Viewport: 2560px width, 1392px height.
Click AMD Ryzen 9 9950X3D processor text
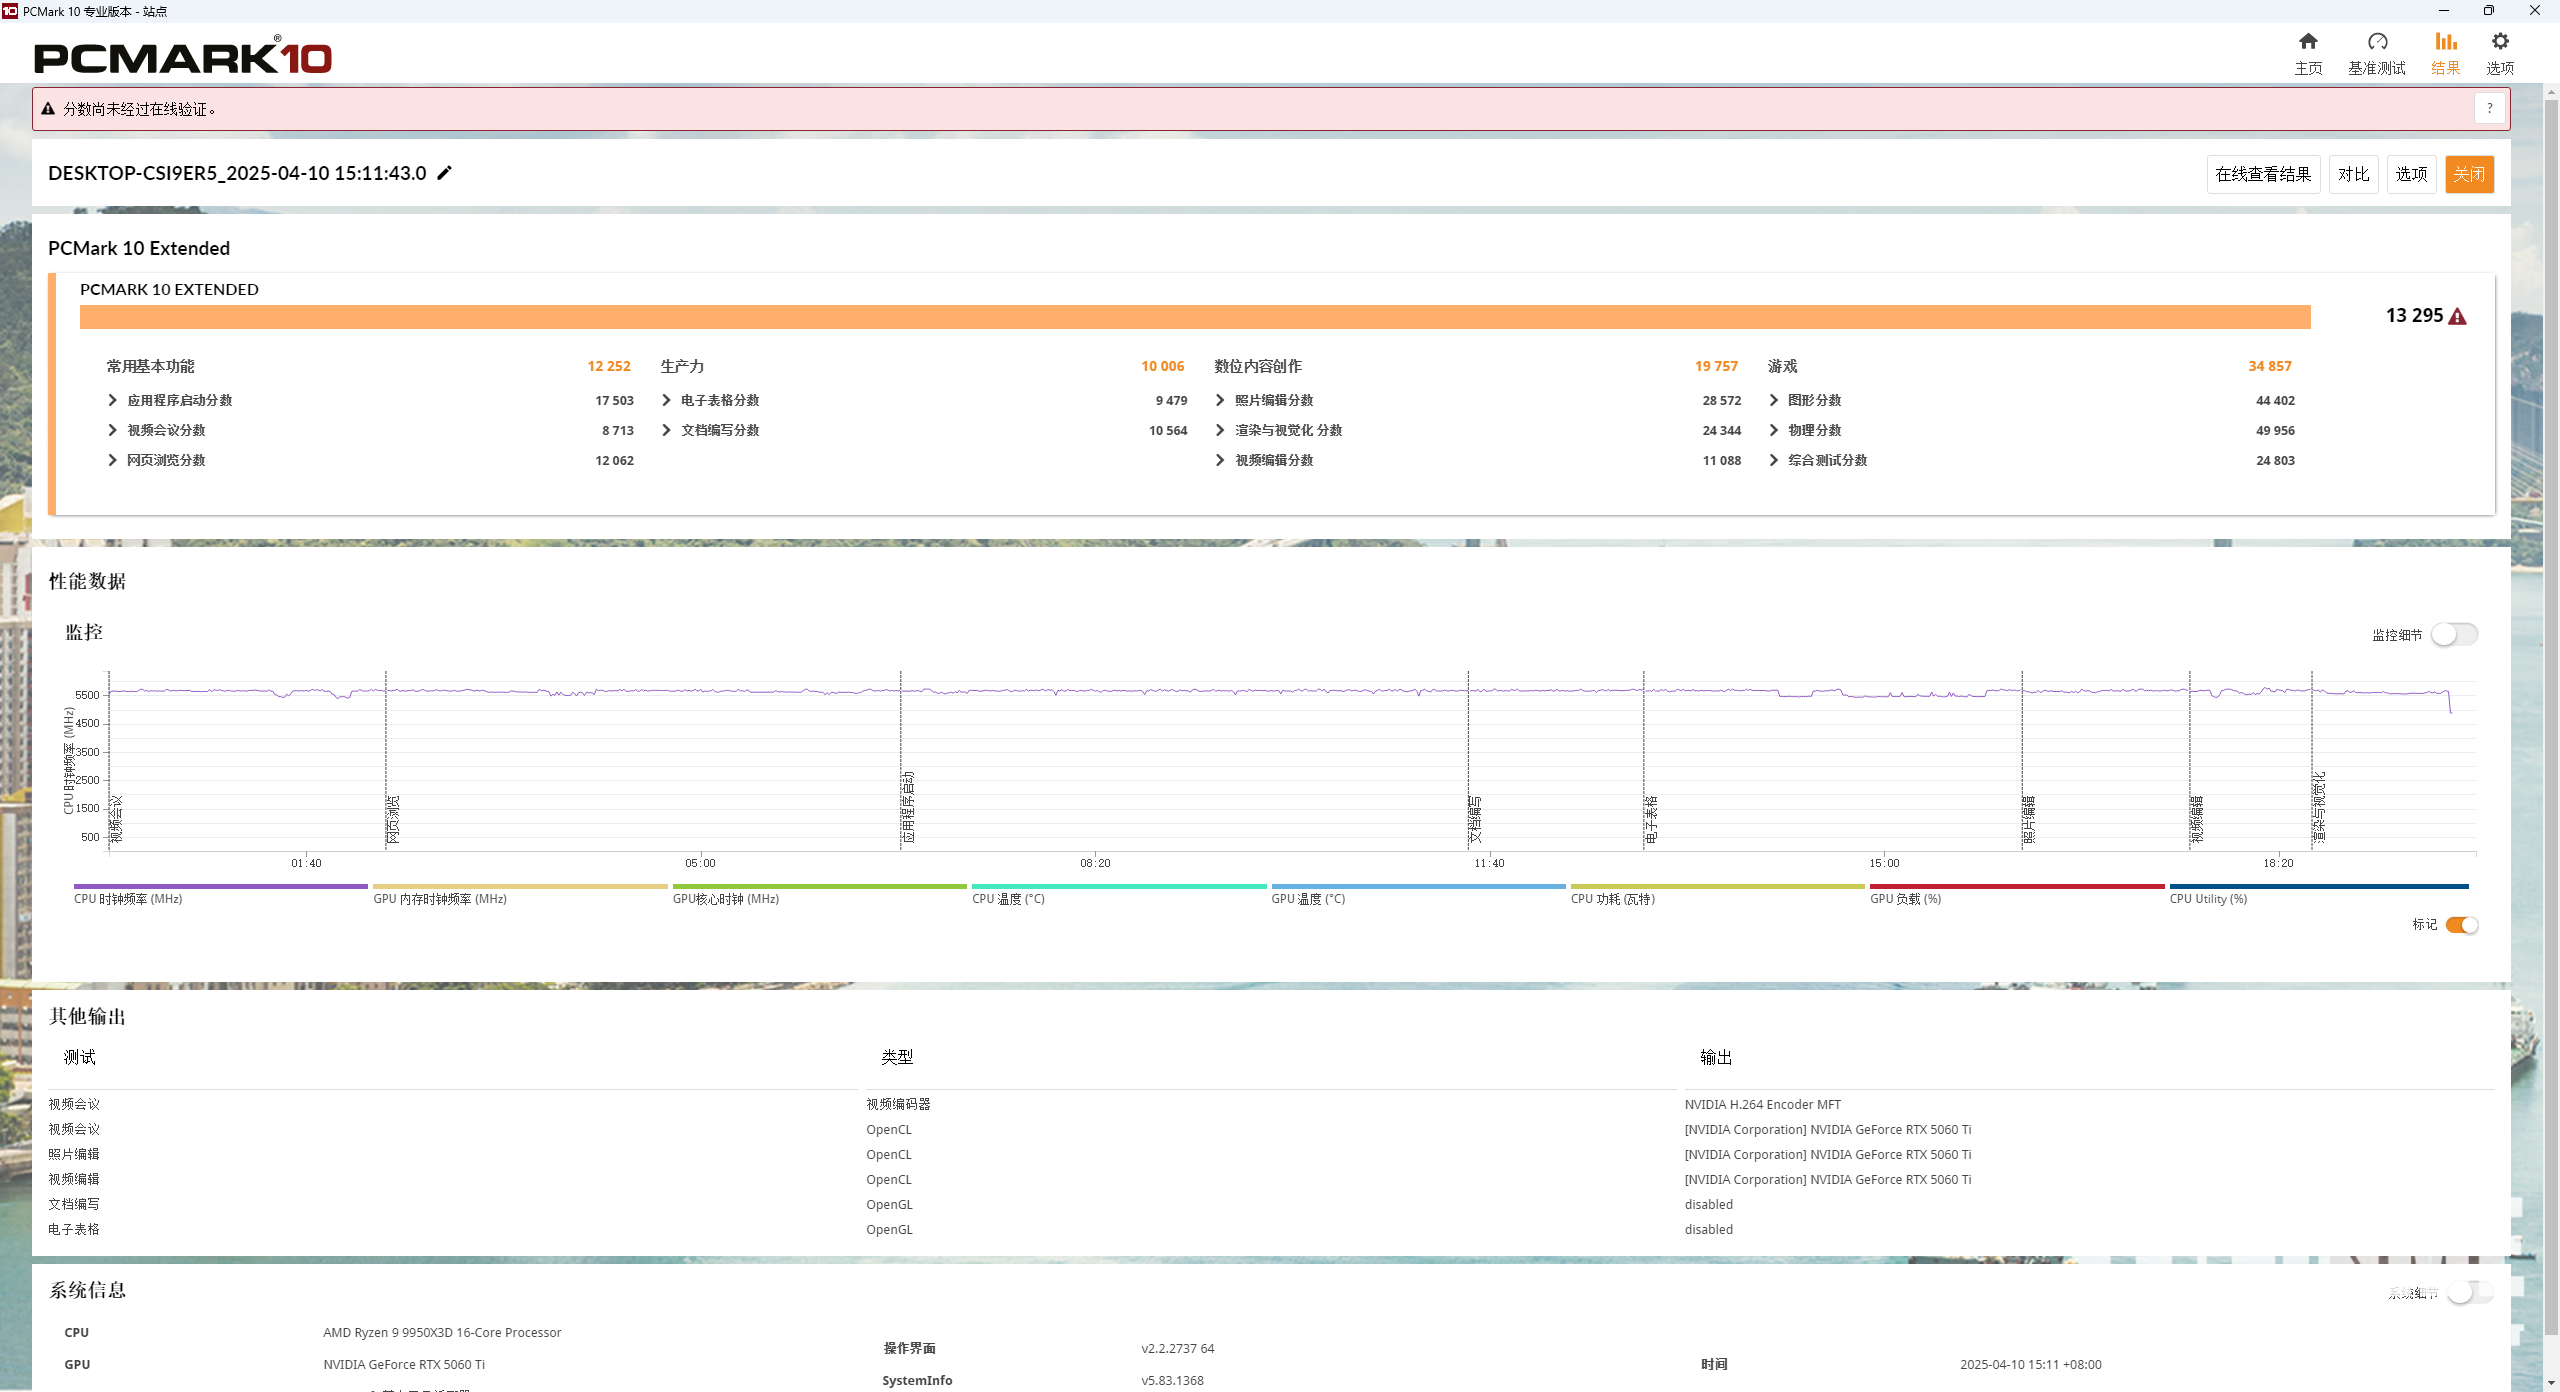click(442, 1332)
